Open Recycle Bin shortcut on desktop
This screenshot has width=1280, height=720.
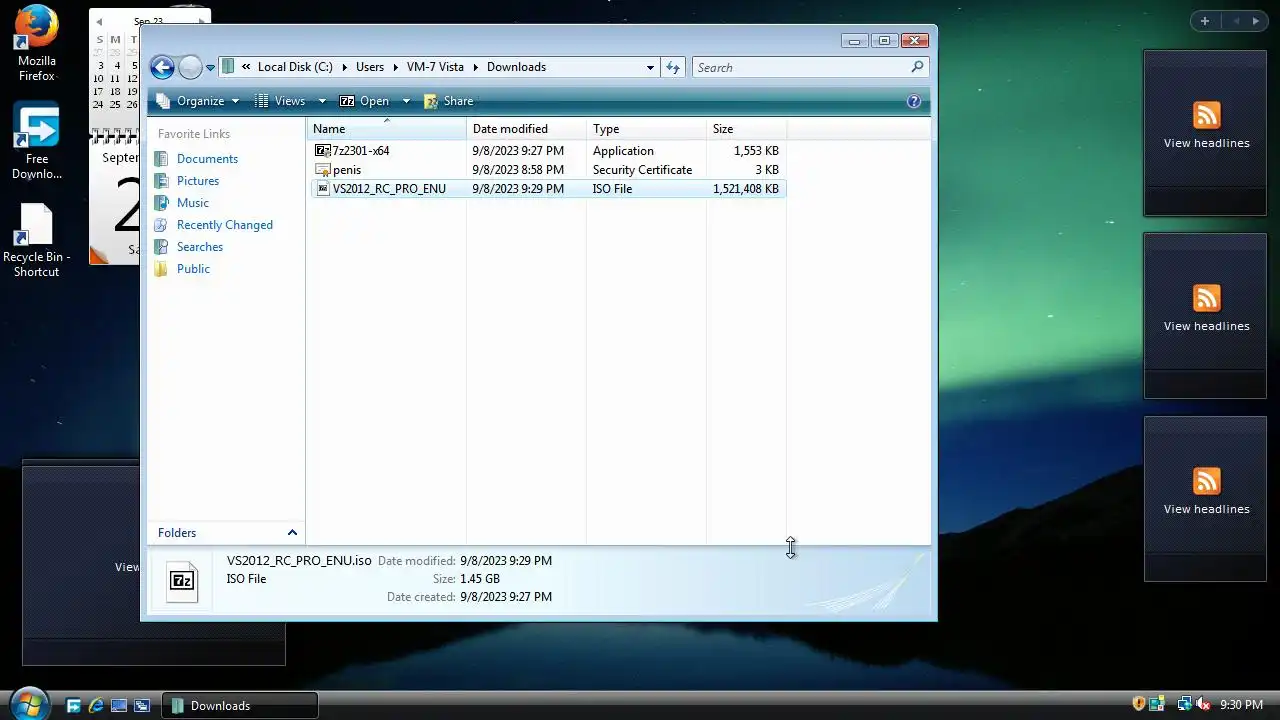[x=36, y=241]
